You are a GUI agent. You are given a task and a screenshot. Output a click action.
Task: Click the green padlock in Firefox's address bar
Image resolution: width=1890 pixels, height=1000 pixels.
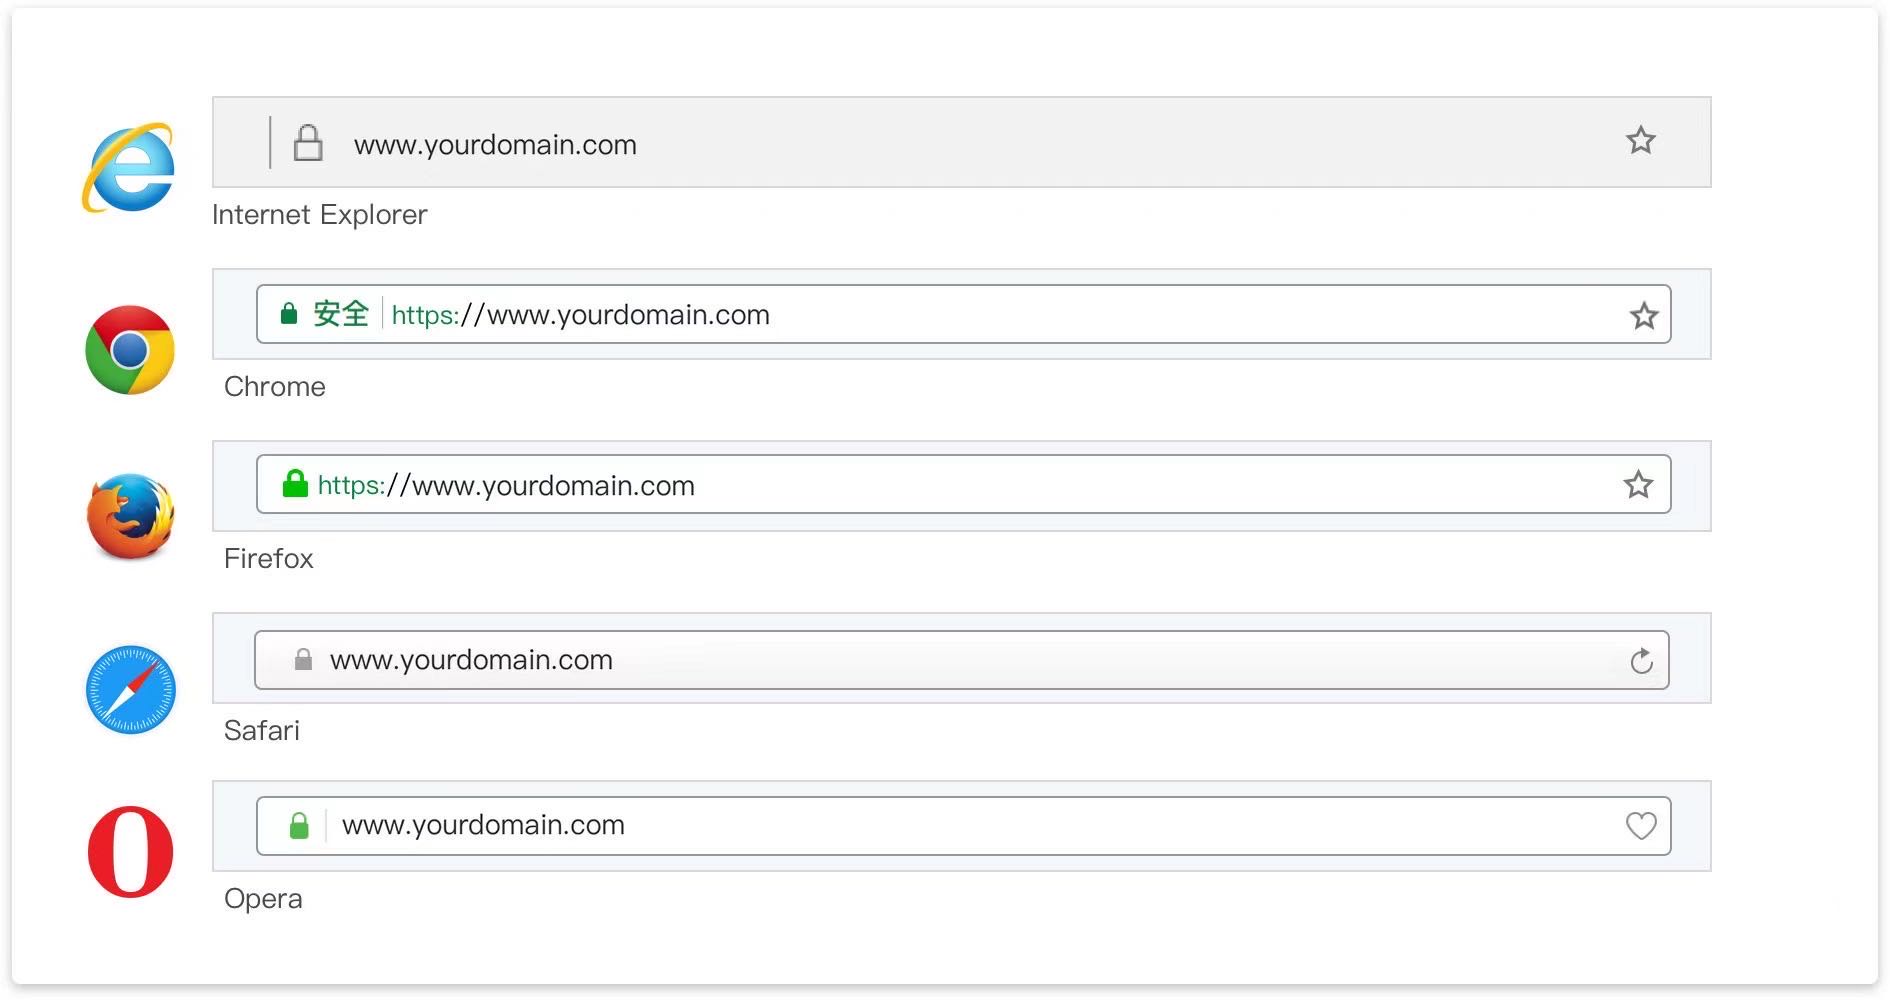tap(295, 484)
